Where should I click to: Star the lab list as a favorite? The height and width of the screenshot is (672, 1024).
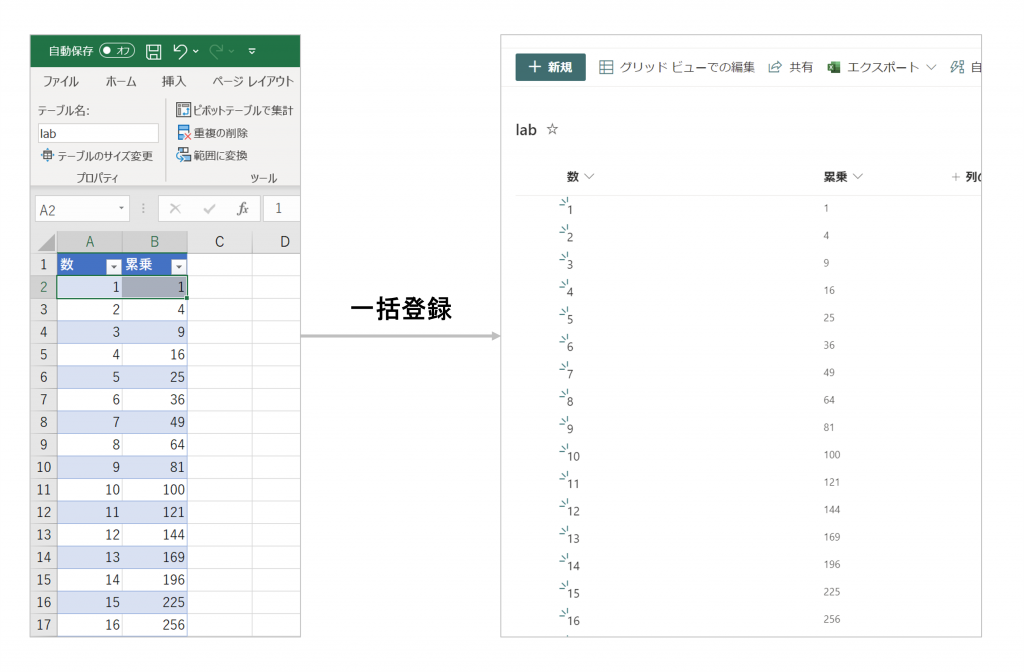point(551,130)
